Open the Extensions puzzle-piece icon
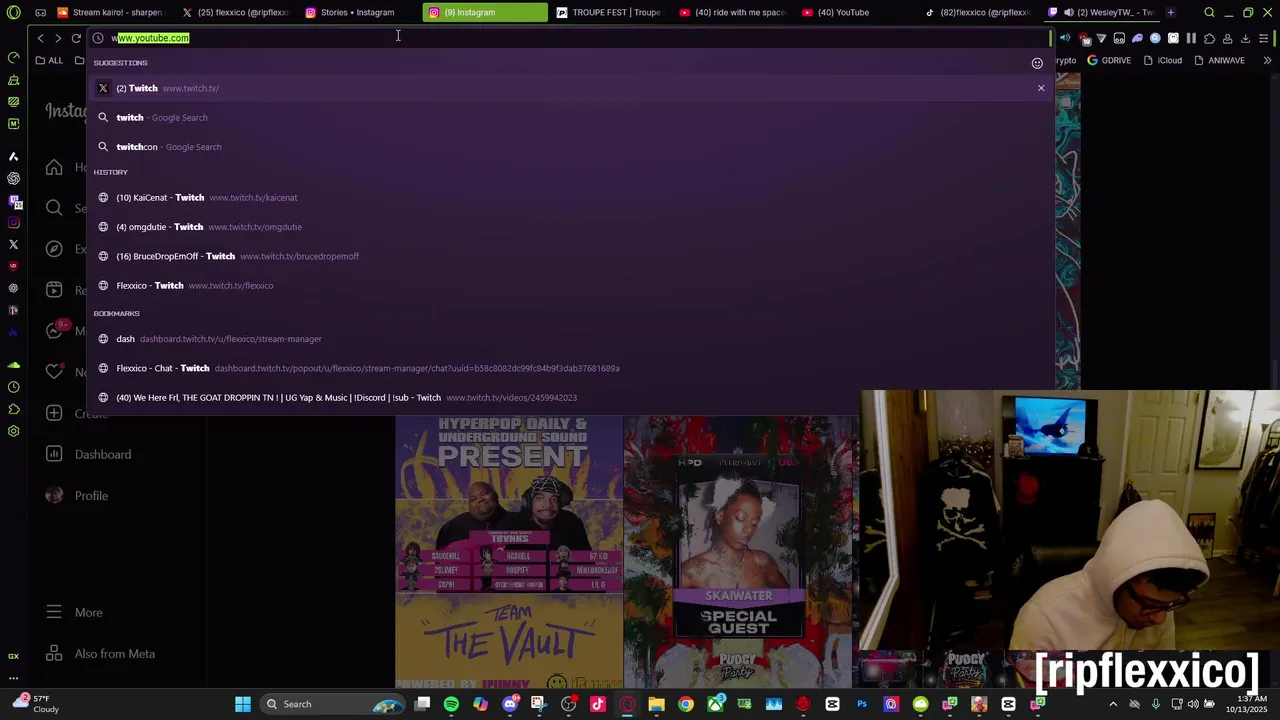The width and height of the screenshot is (1280, 720). (1209, 38)
